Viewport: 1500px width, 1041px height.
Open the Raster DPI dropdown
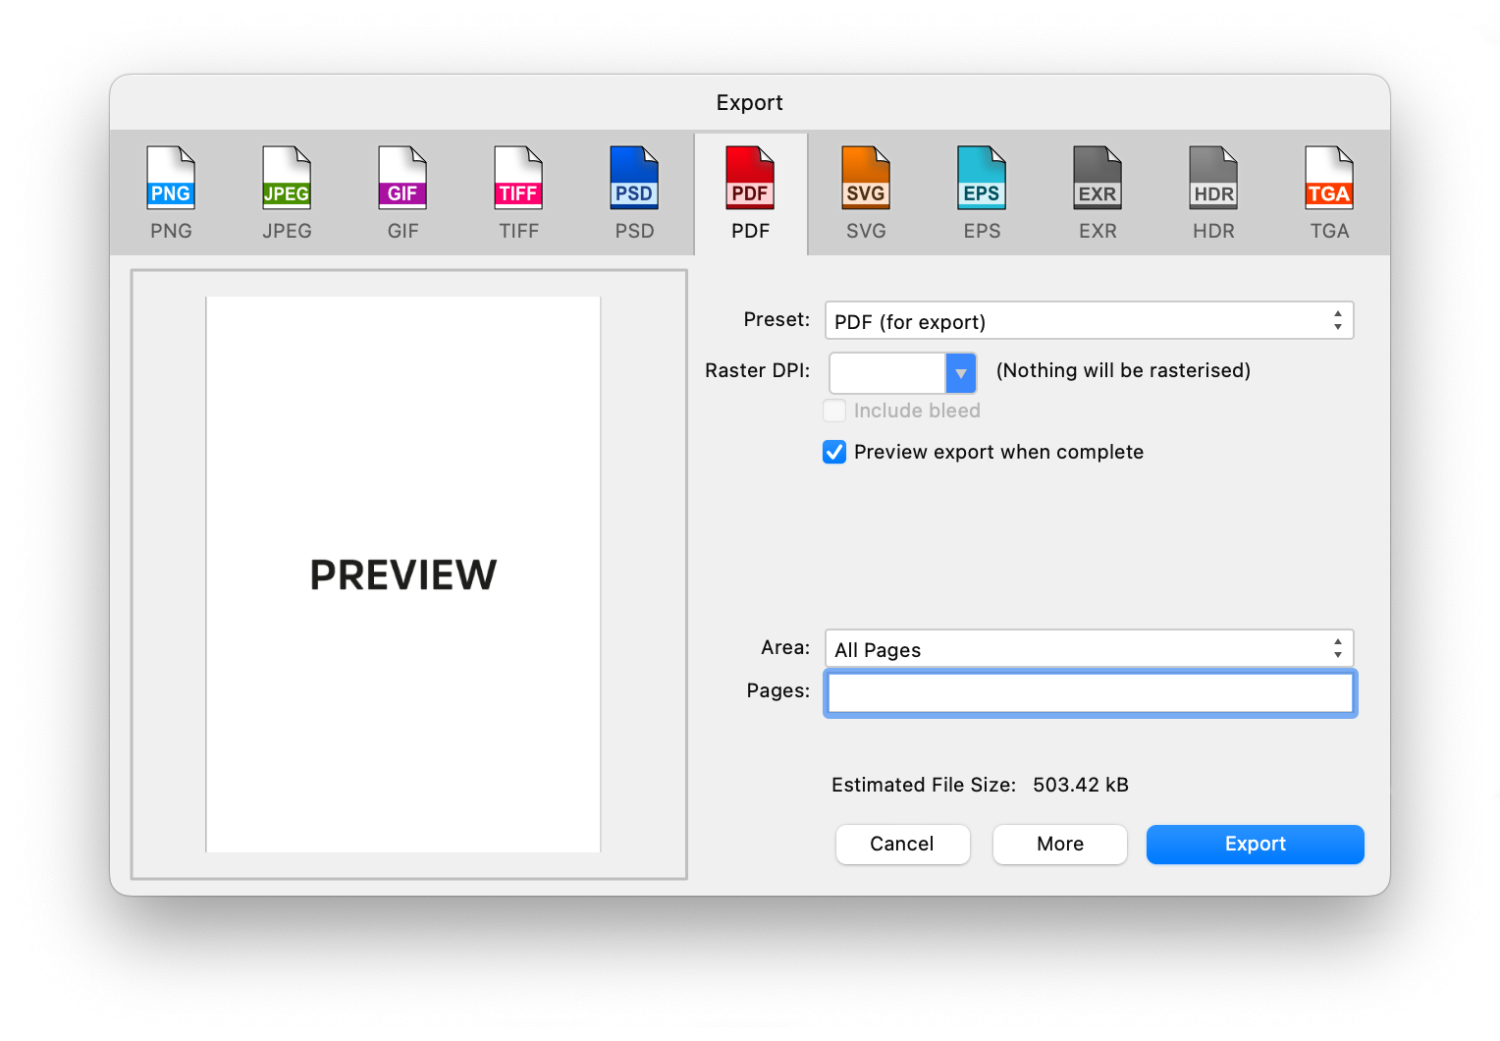[x=959, y=372]
